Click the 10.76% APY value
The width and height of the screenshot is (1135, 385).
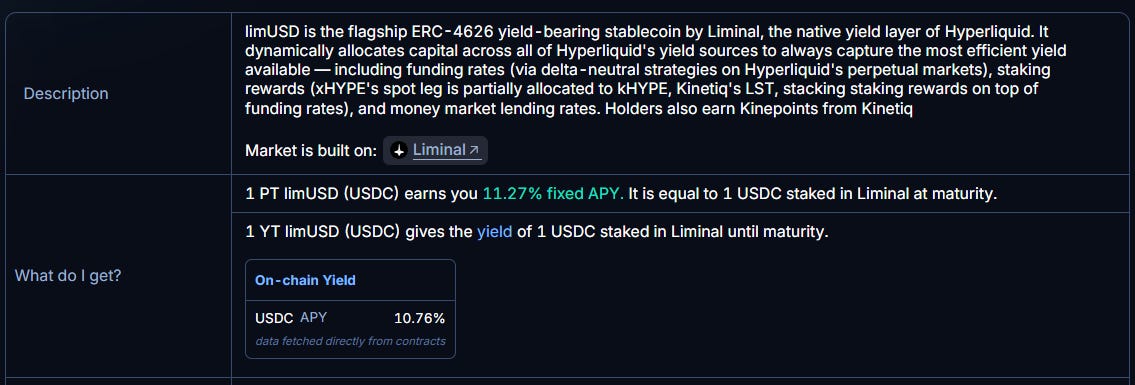(419, 318)
